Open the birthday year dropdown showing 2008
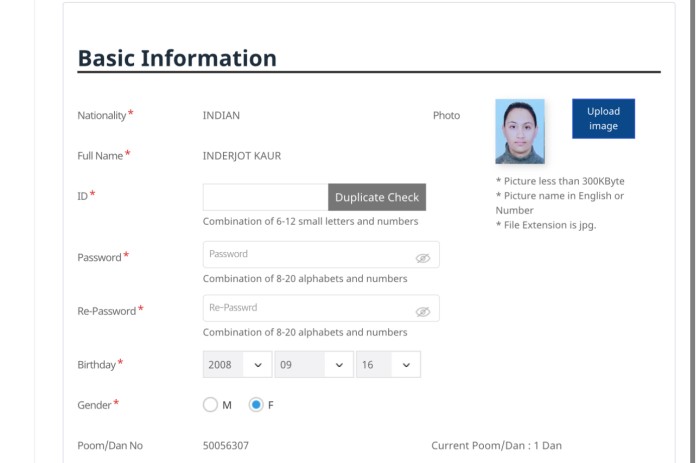 click(237, 365)
